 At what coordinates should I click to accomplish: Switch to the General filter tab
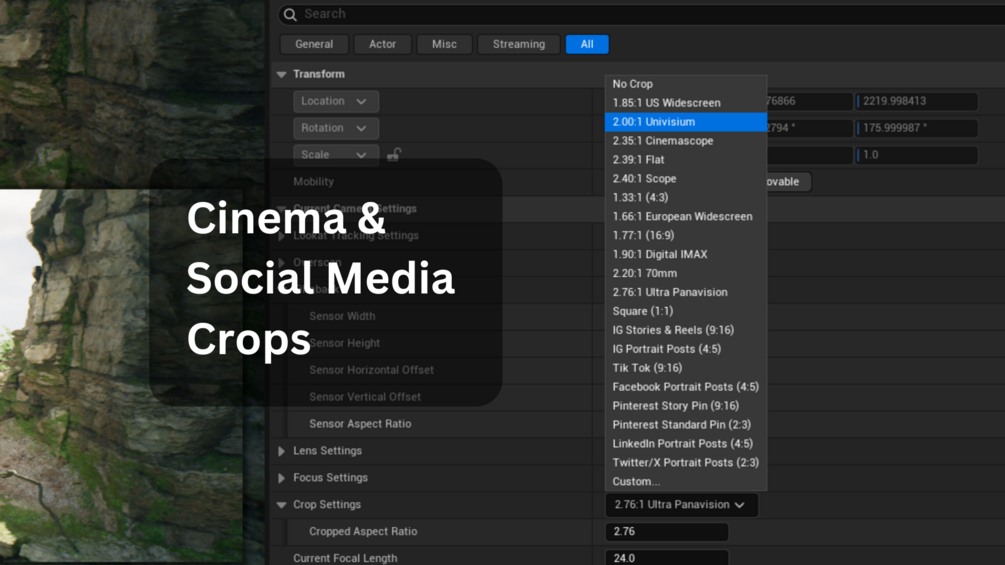pyautogui.click(x=314, y=44)
